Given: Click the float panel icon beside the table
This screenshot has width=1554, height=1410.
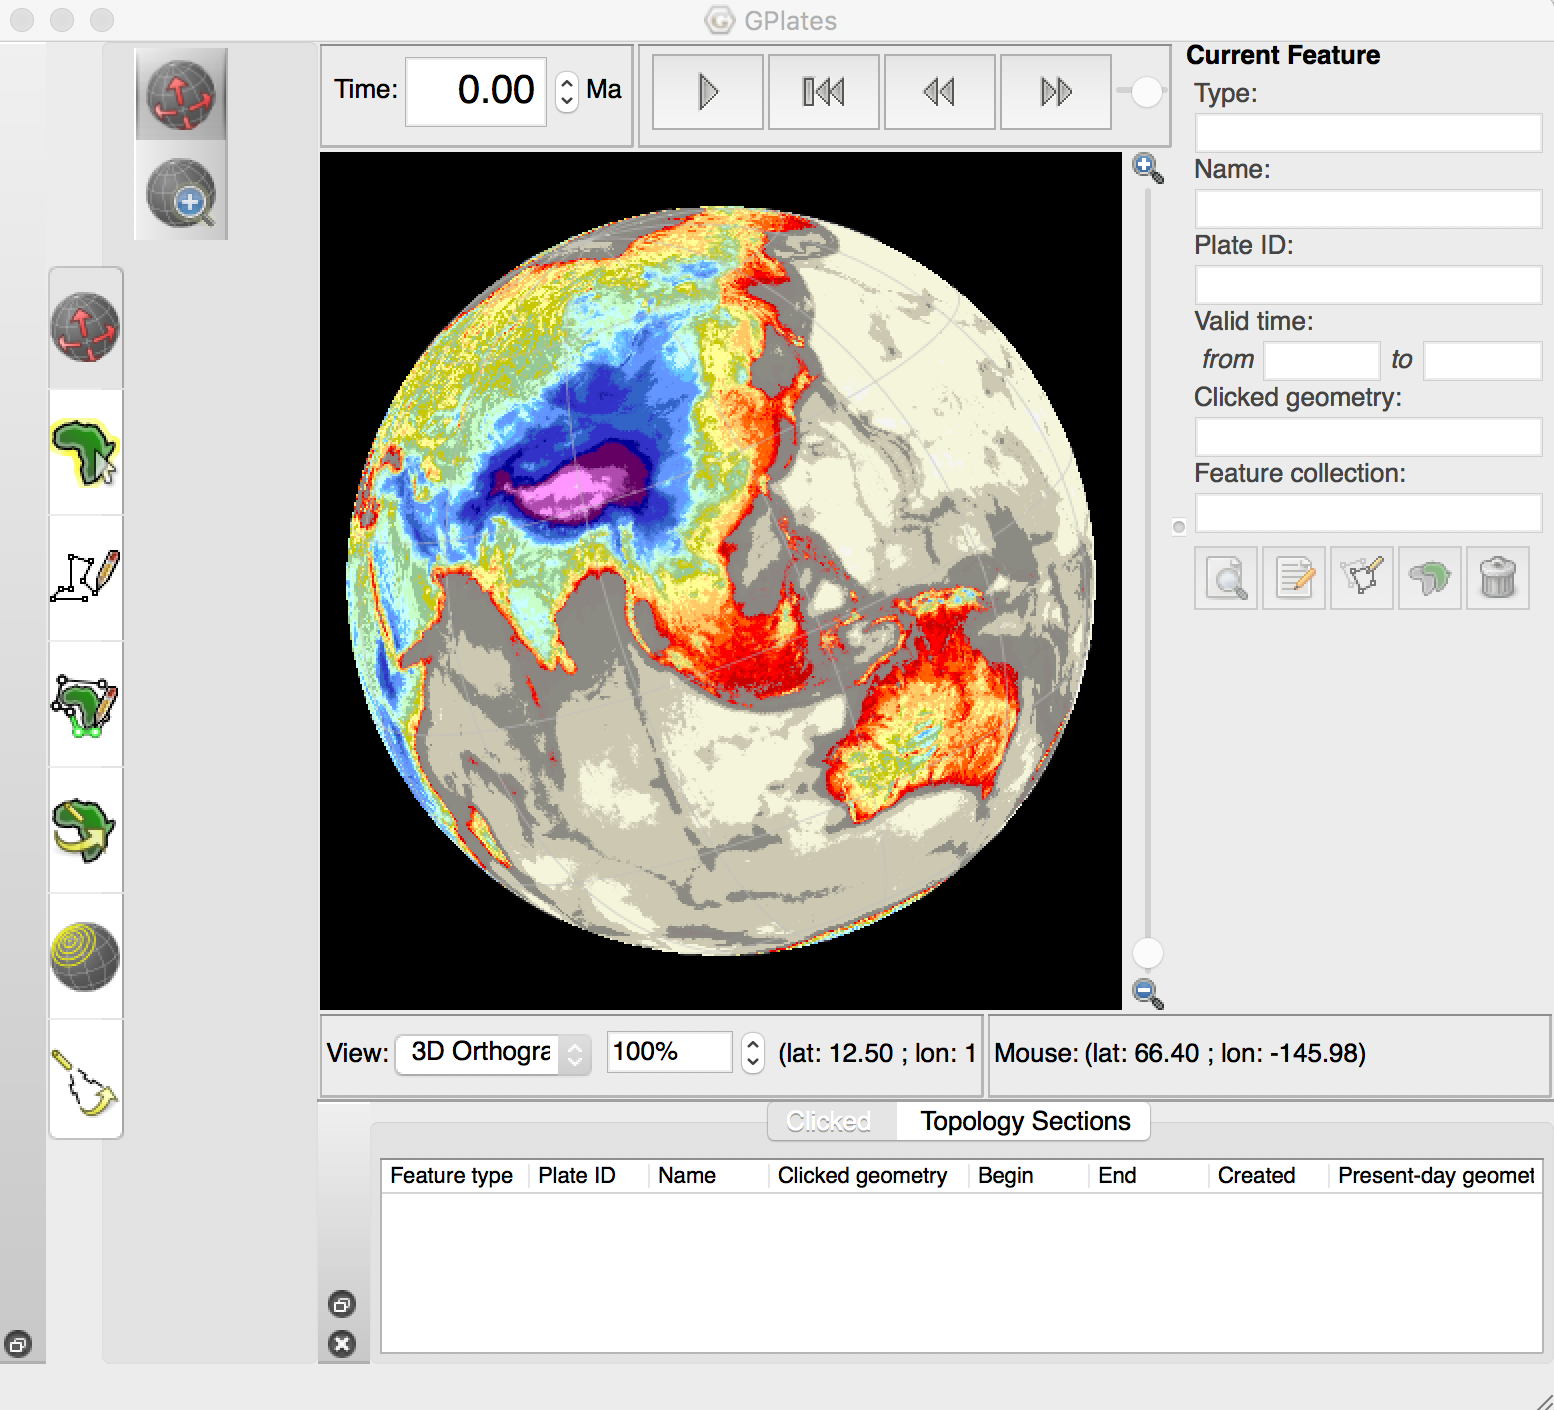Looking at the screenshot, I should click(x=342, y=1304).
